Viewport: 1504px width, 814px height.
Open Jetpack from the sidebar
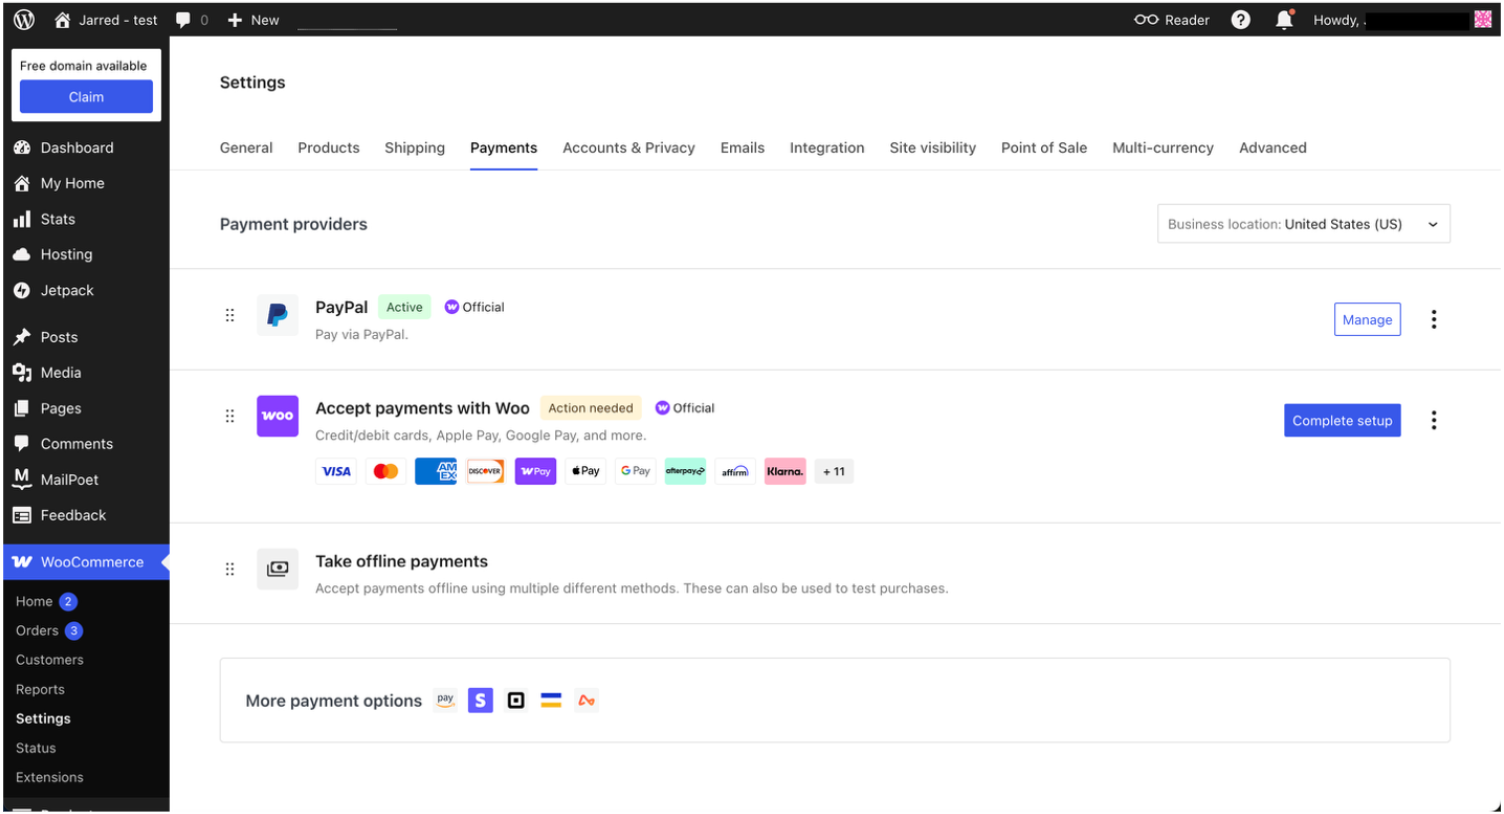tap(66, 291)
